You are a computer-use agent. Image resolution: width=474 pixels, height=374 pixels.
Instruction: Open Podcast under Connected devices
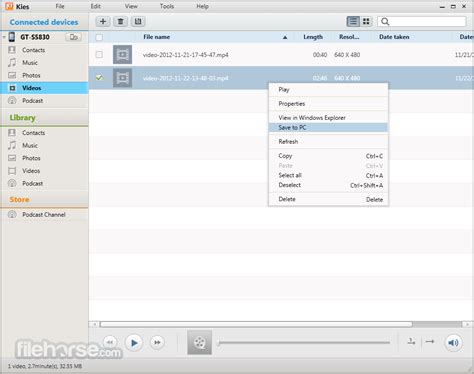coord(32,101)
